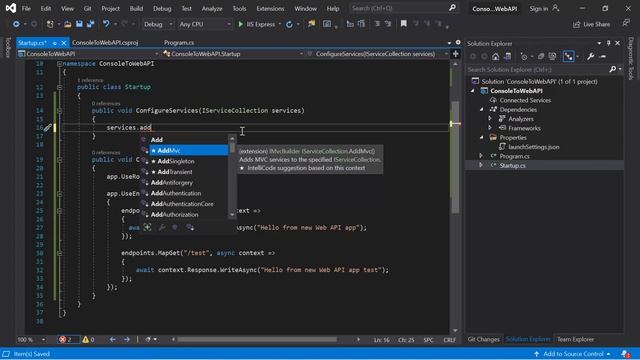The width and height of the screenshot is (640, 360).
Task: Pin the Solution Explorer panel
Action: [609, 43]
